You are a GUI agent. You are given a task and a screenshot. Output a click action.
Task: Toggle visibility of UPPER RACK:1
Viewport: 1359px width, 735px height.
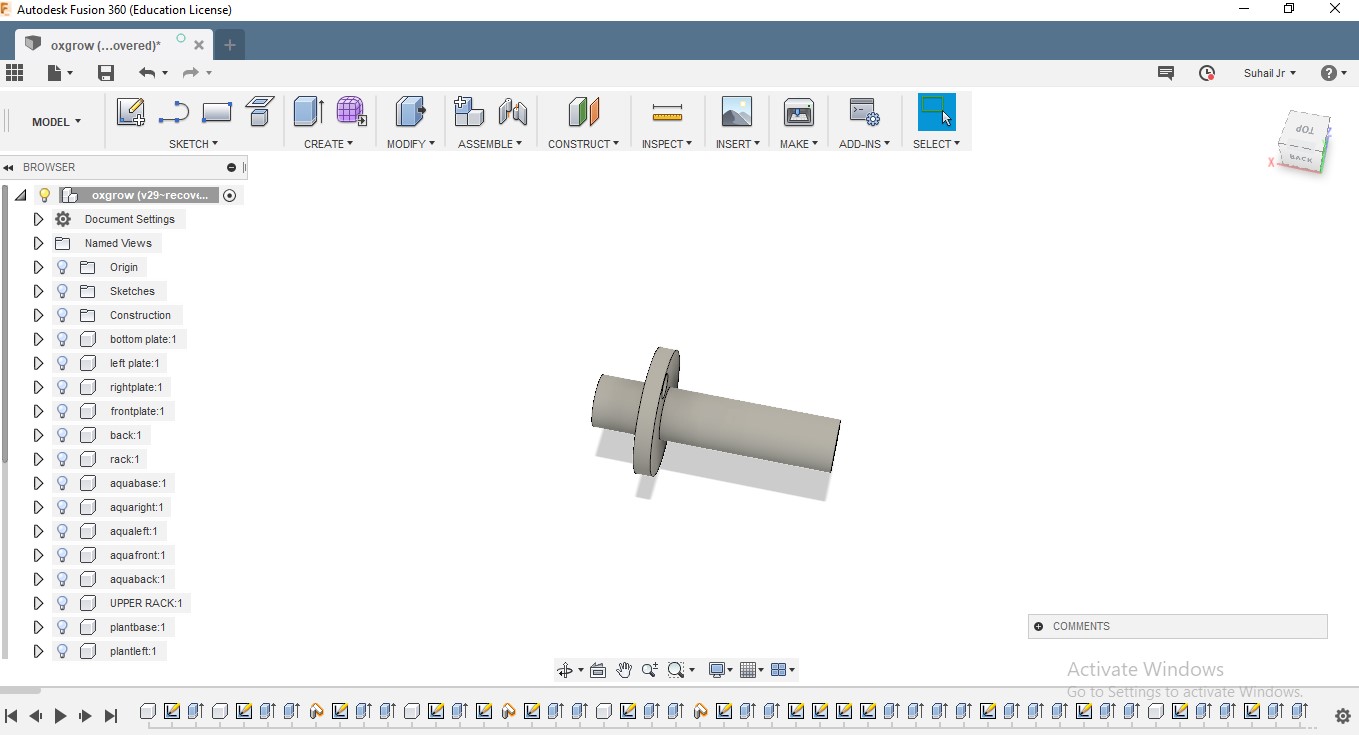tap(62, 603)
